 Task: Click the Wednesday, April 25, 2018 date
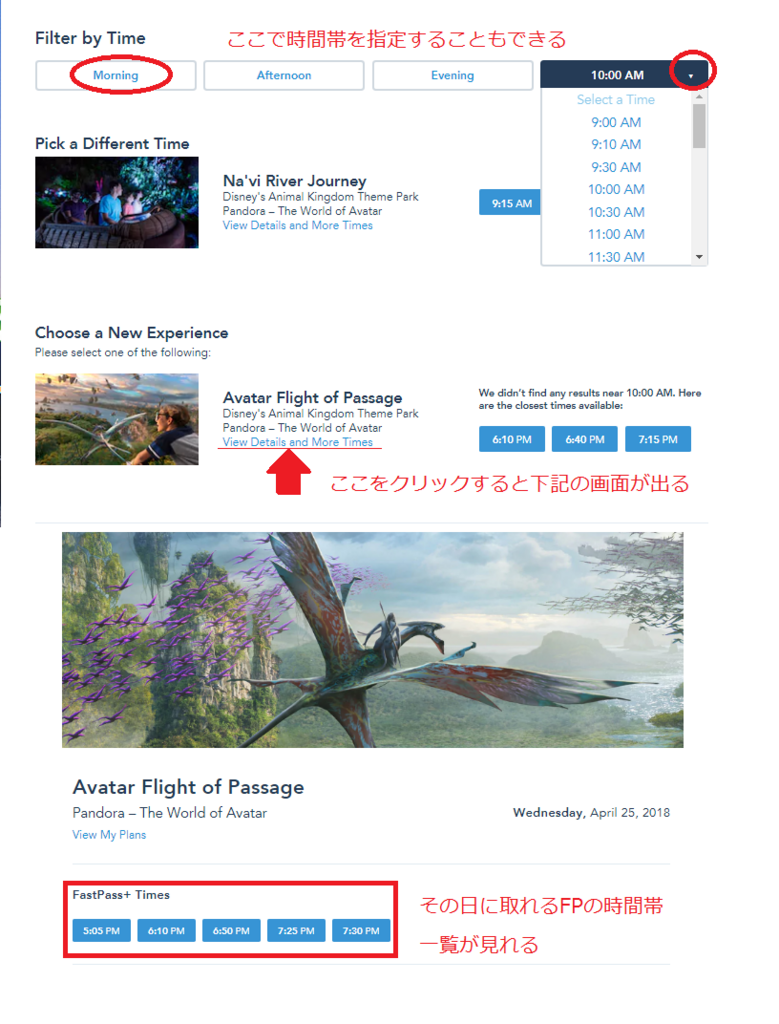point(592,812)
